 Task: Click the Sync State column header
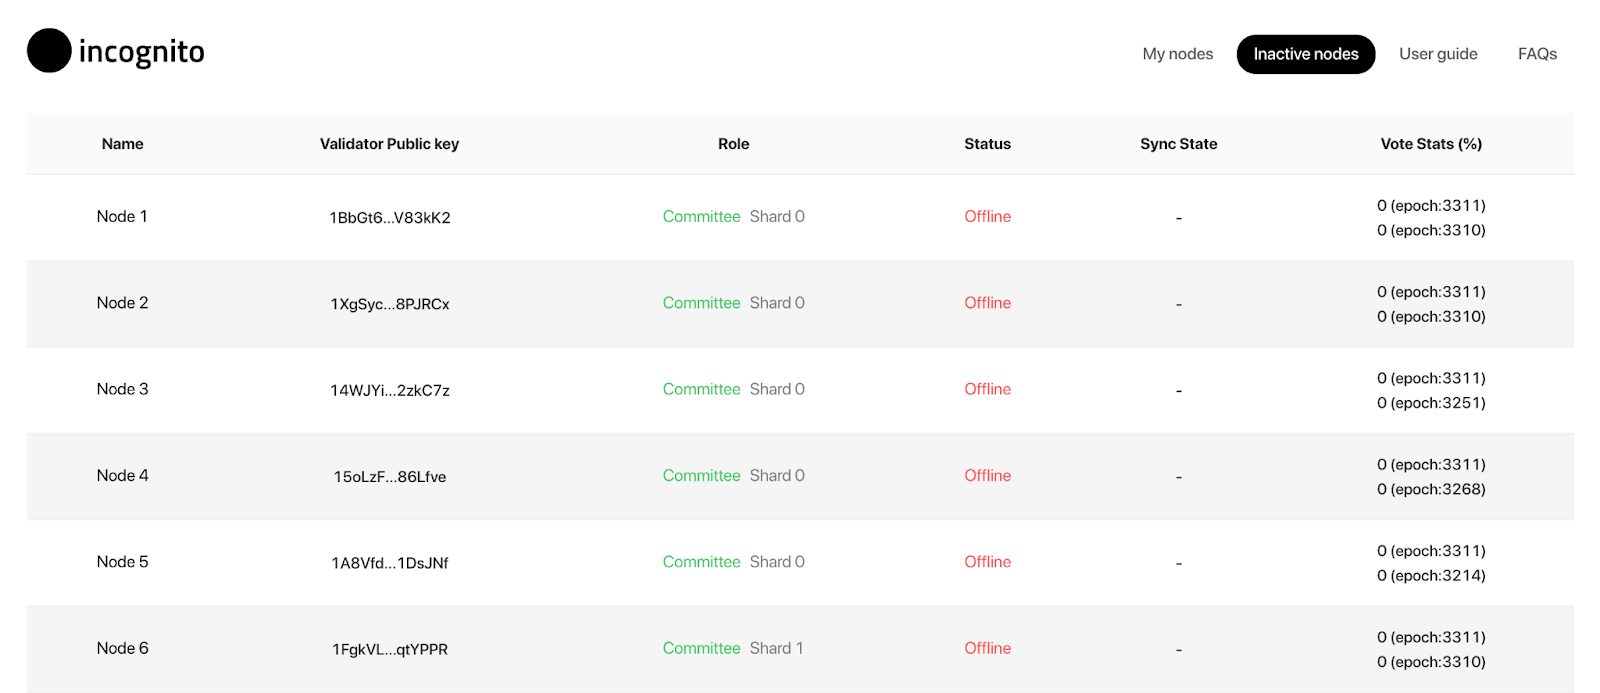(1178, 144)
